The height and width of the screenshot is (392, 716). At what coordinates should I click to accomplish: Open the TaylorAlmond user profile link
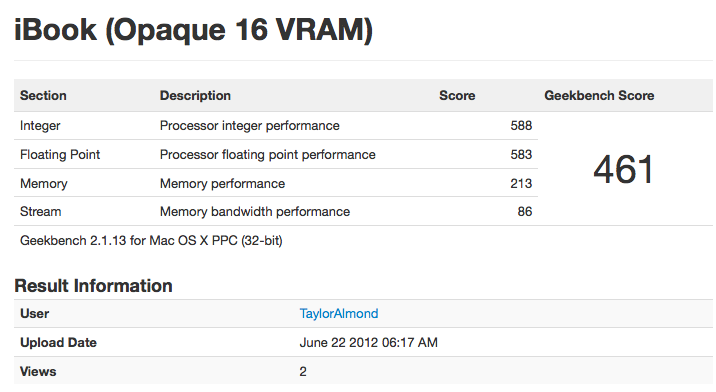(x=338, y=313)
